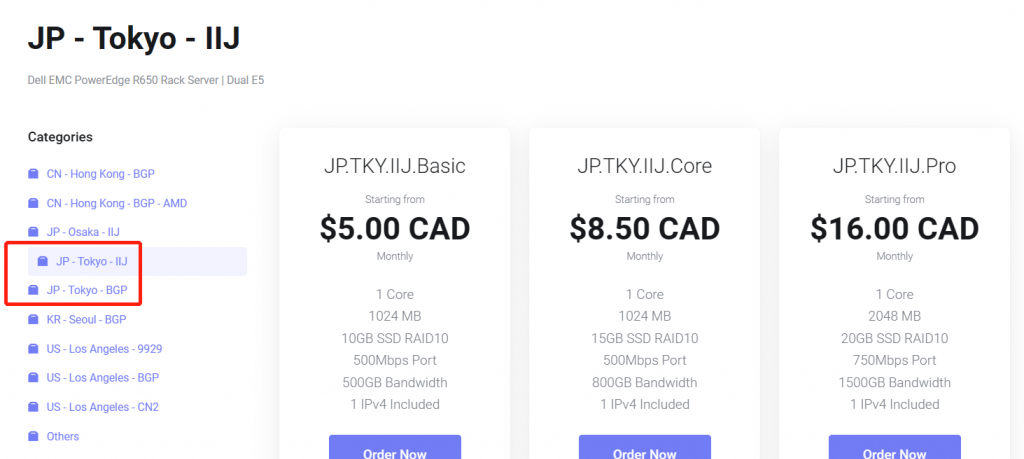The image size is (1024, 459).
Task: Order the JP.TKY.IIJ.Basic plan
Action: 395,448
